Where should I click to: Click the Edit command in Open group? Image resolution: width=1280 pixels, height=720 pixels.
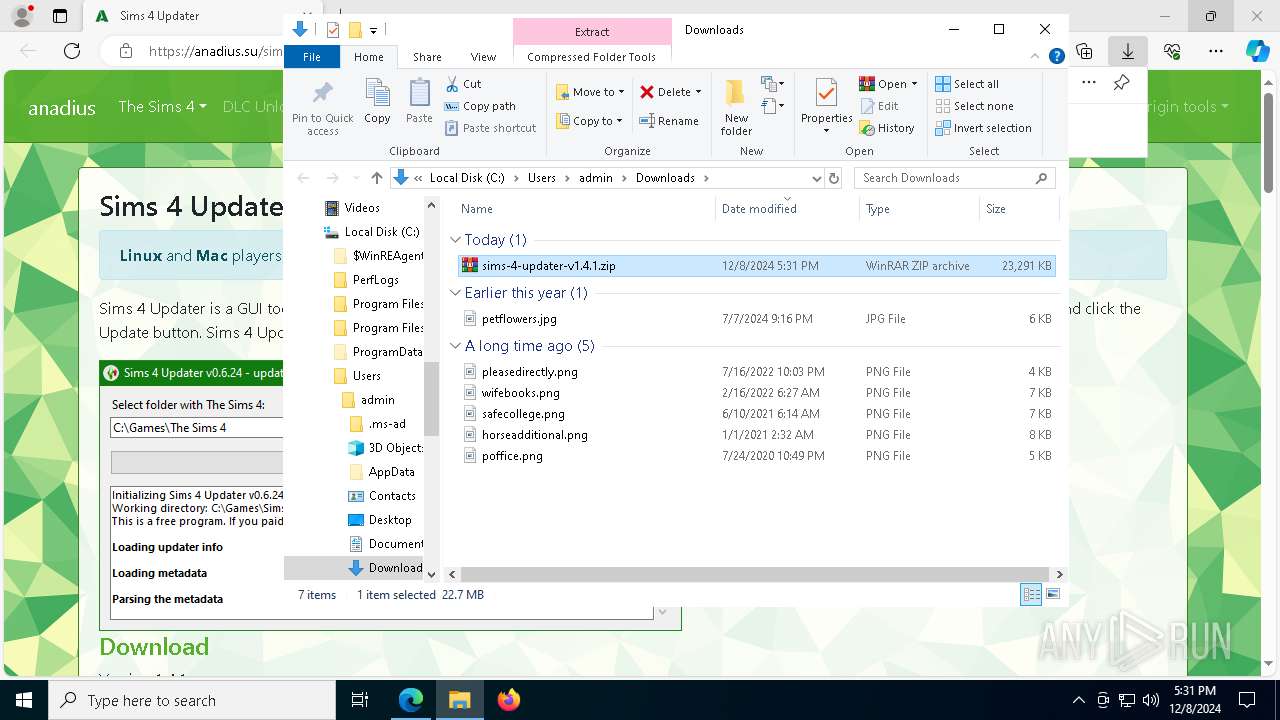pyautogui.click(x=879, y=106)
